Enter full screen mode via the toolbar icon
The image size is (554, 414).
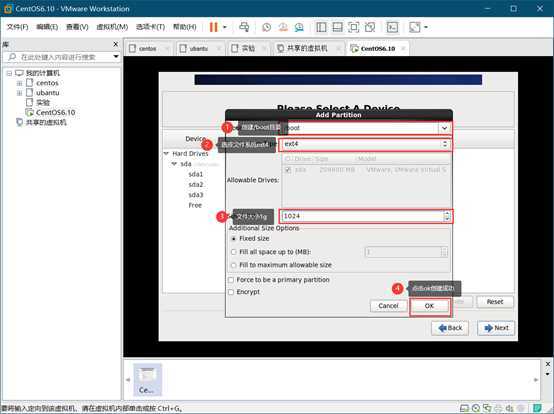point(354,27)
